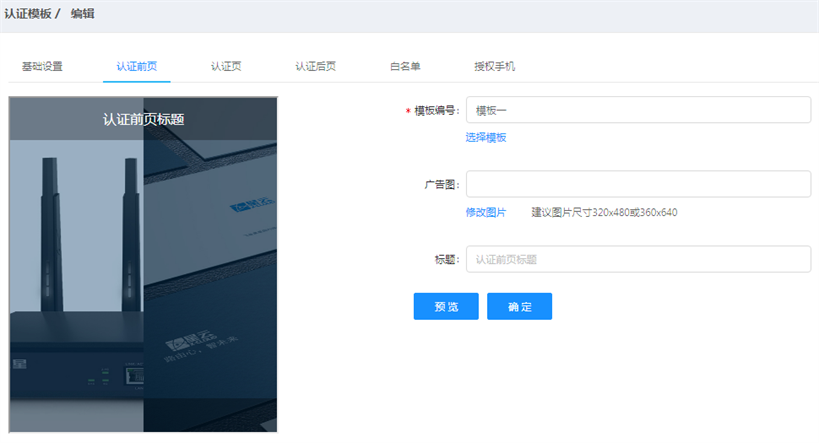Click the 选择模板 link
The height and width of the screenshot is (443, 819).
[x=486, y=137]
